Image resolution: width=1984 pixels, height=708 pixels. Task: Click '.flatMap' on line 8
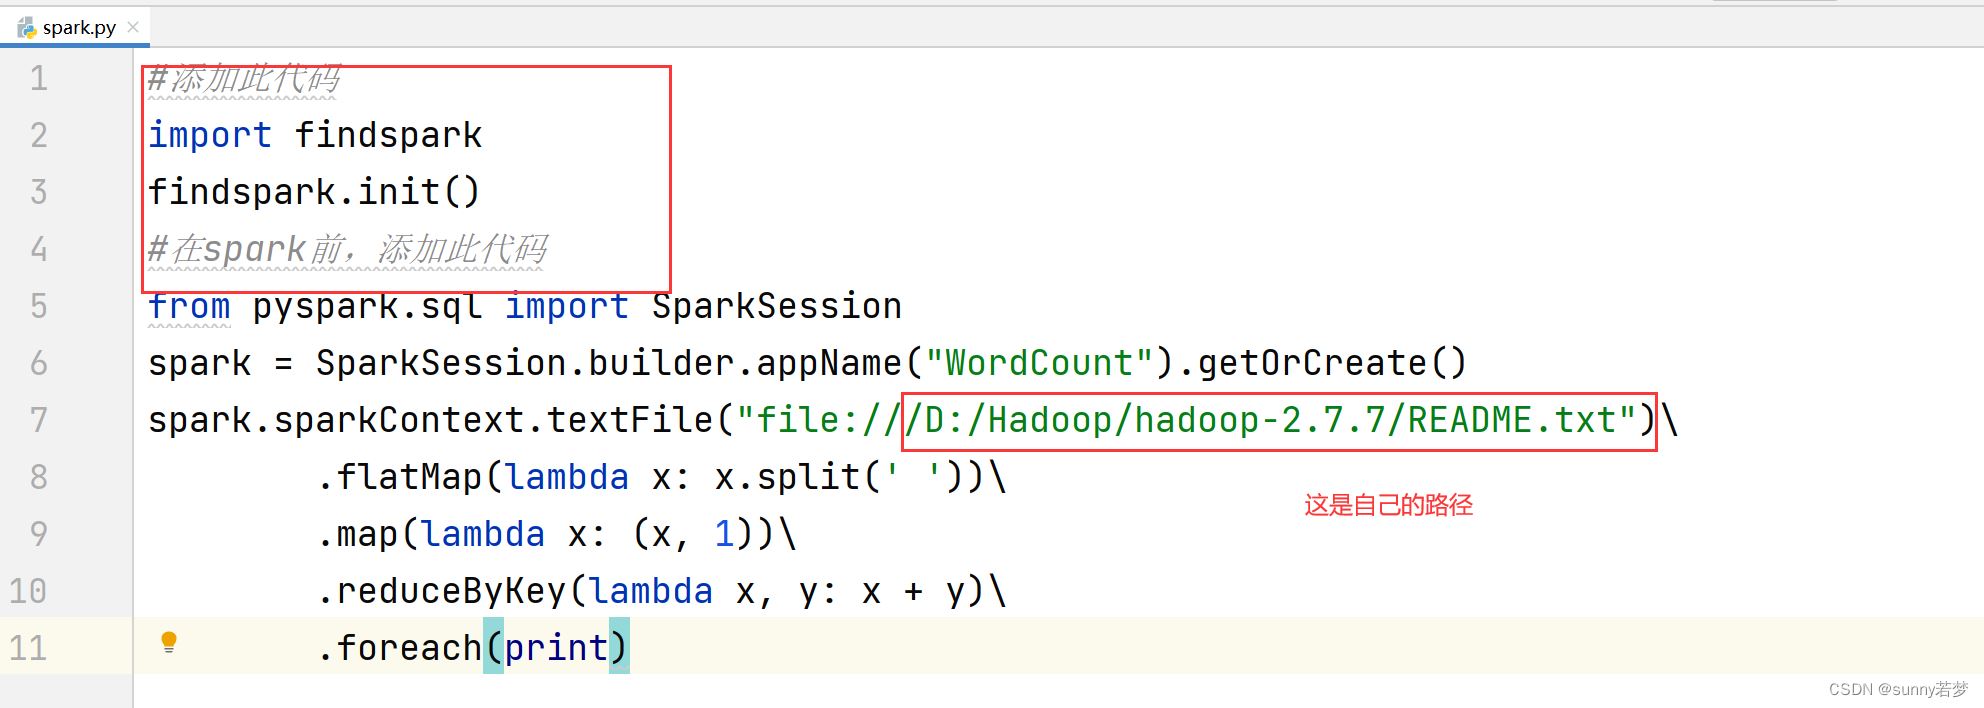400,477
